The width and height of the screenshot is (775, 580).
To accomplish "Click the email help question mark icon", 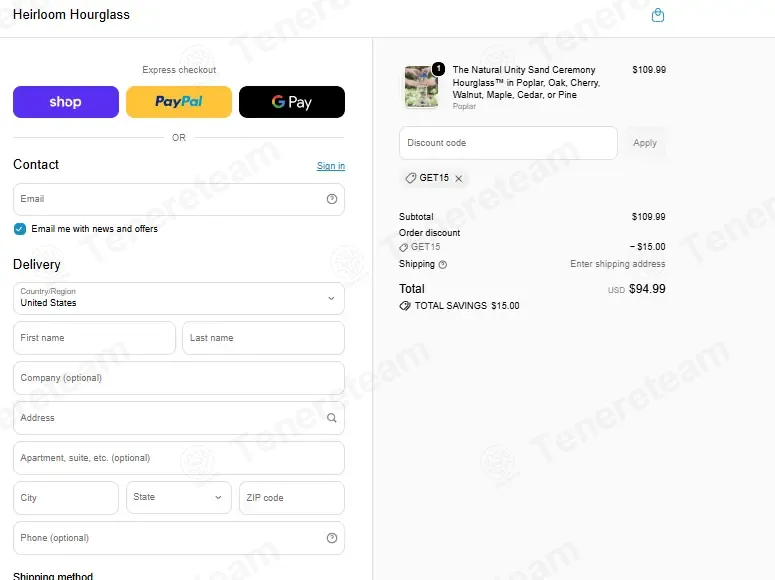I will 332,199.
